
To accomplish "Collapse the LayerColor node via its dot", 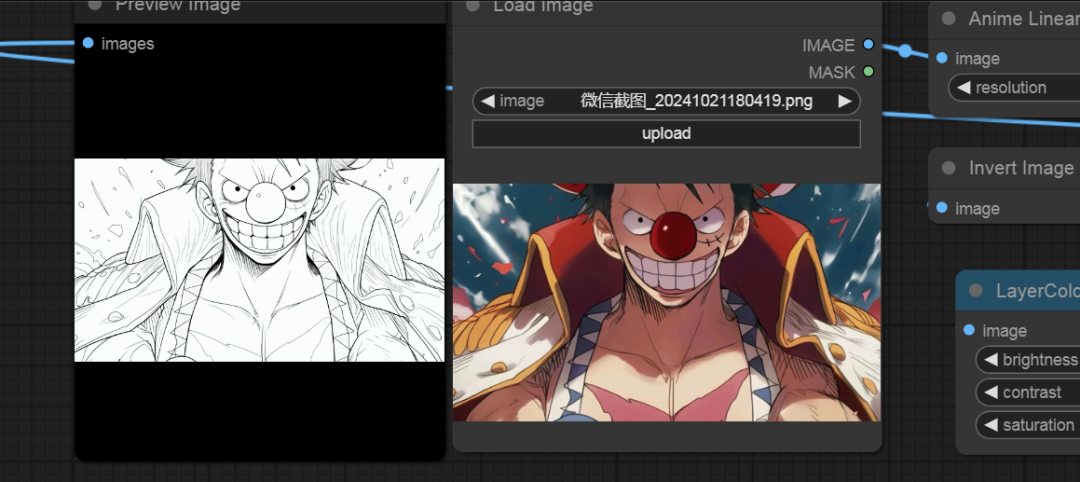I will 975,291.
